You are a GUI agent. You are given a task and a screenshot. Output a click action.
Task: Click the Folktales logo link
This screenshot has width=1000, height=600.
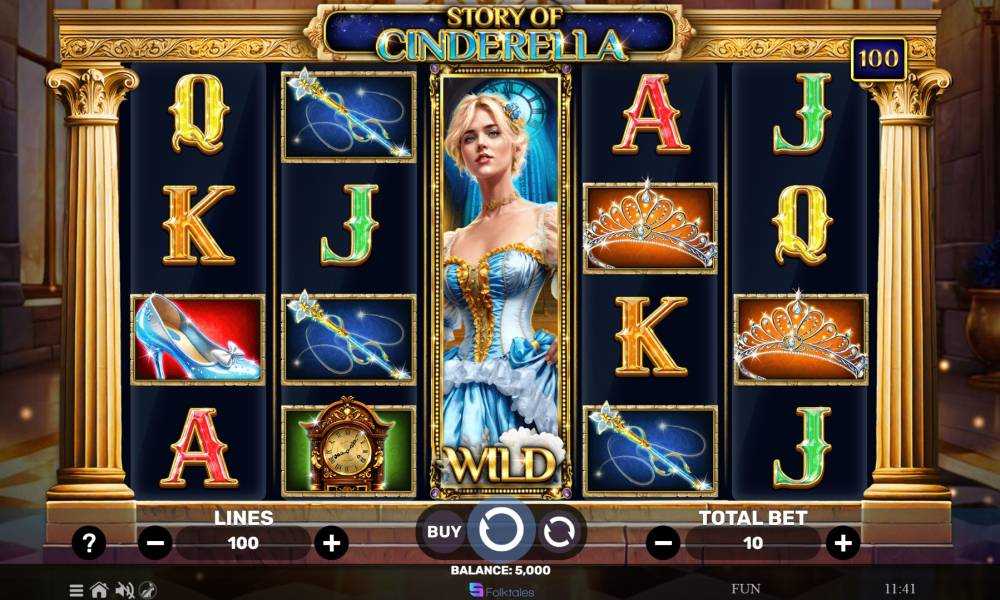tap(501, 590)
